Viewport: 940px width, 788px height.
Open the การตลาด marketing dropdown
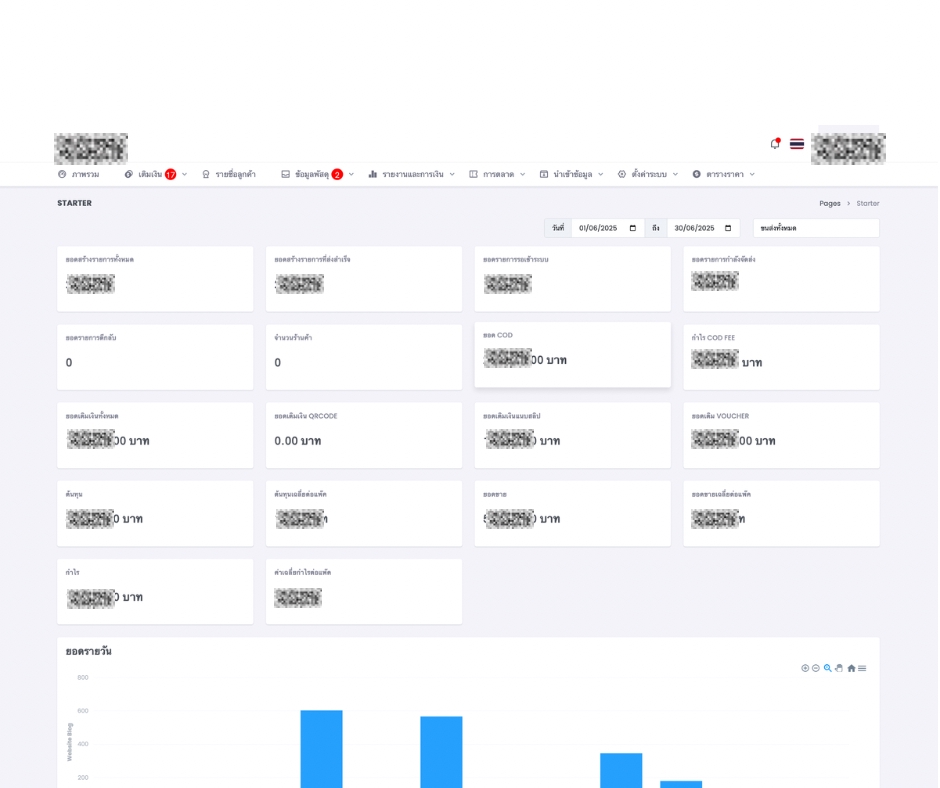tap(497, 174)
